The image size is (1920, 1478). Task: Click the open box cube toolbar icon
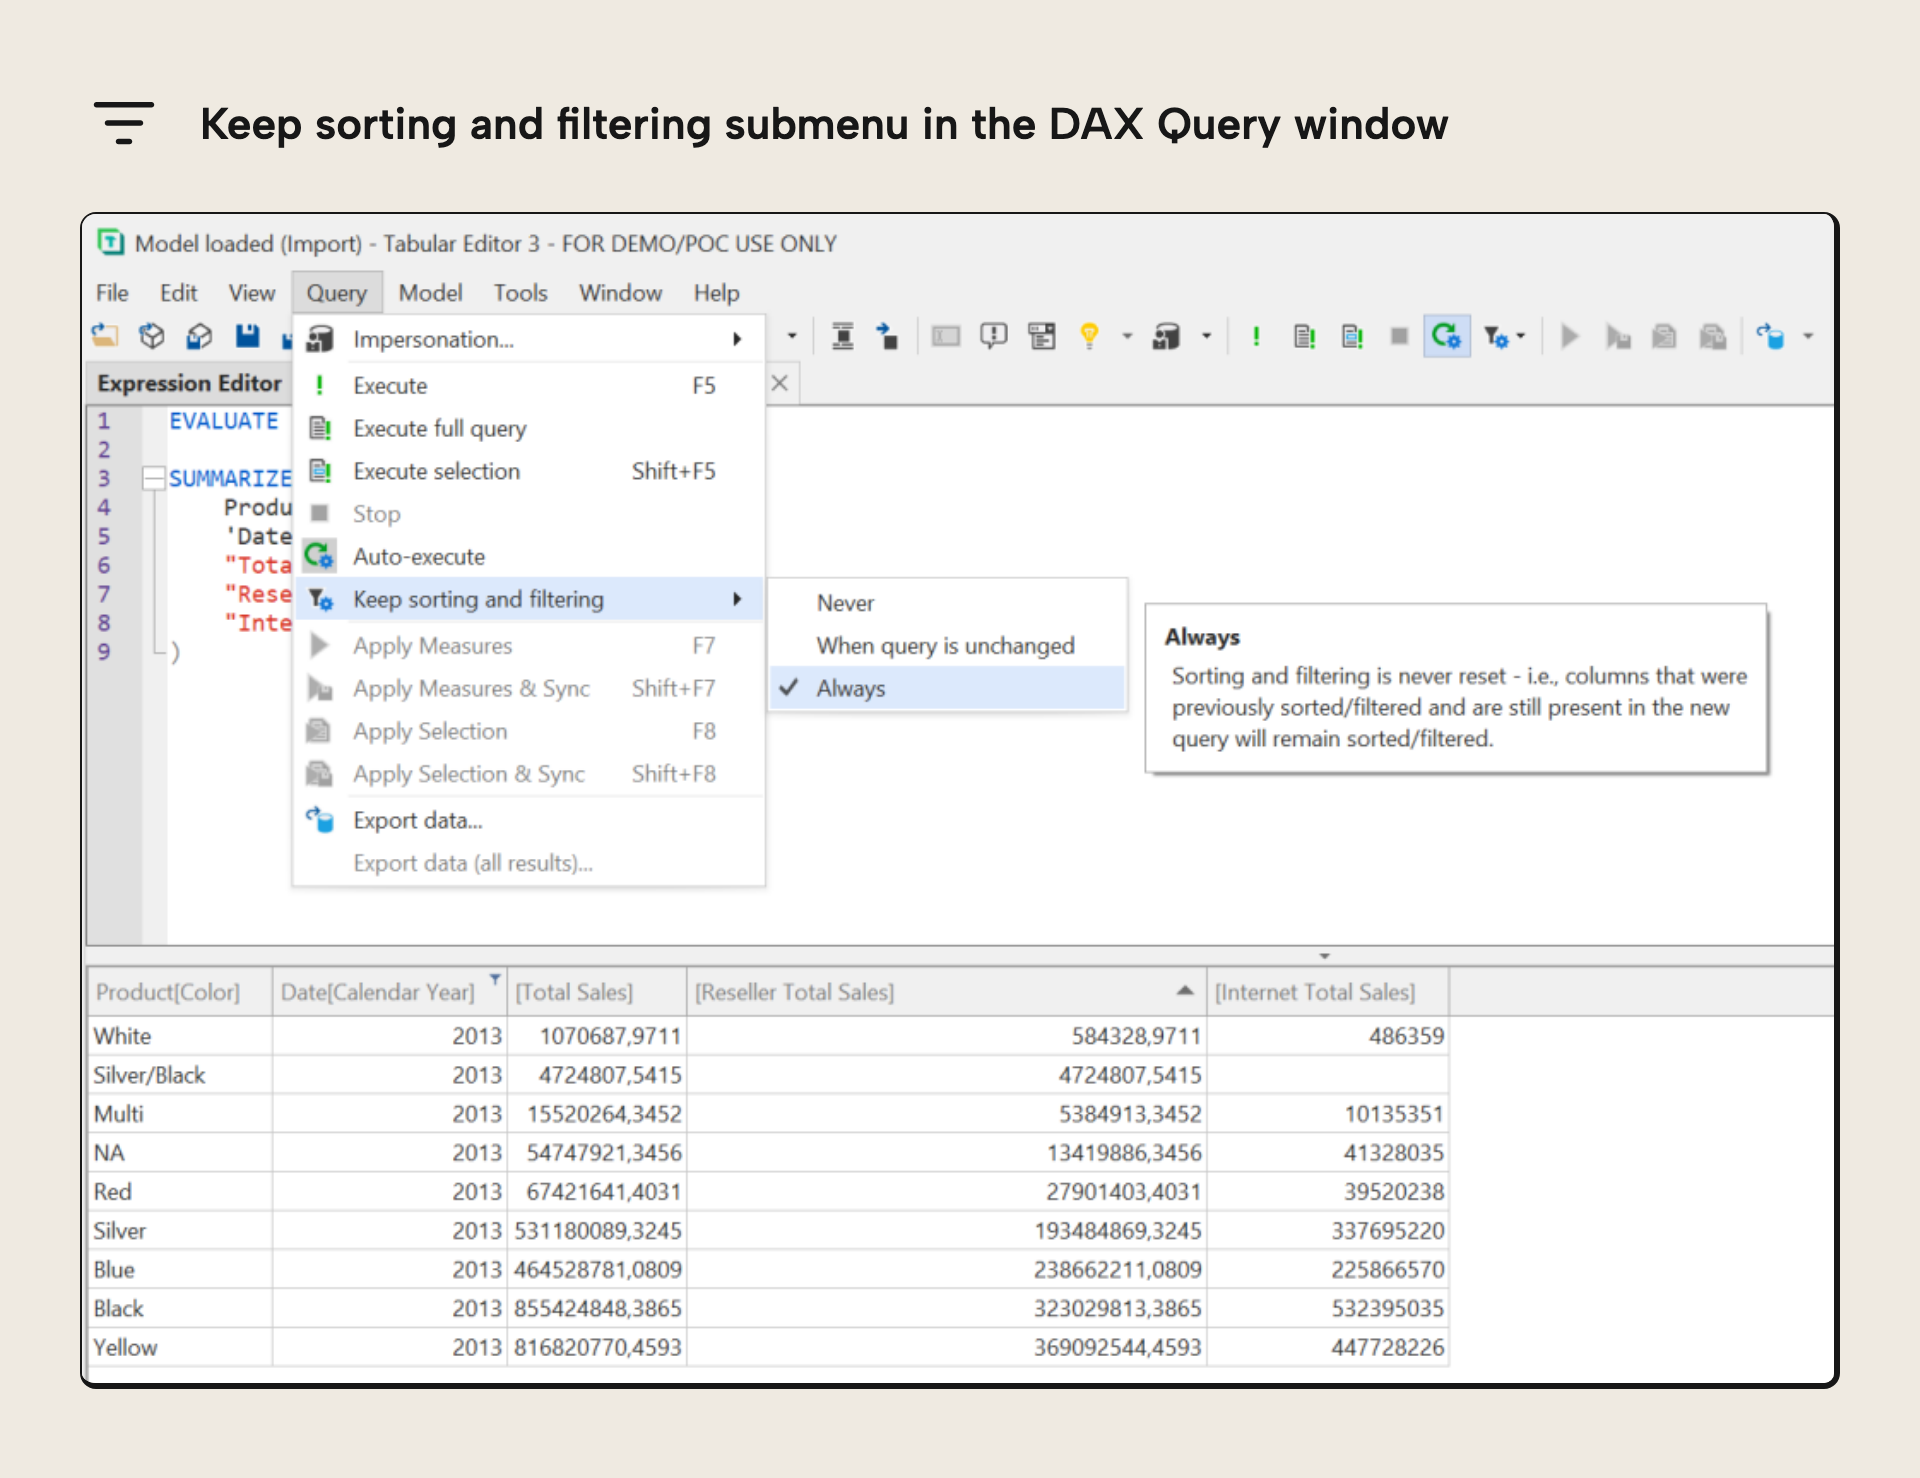(x=200, y=337)
